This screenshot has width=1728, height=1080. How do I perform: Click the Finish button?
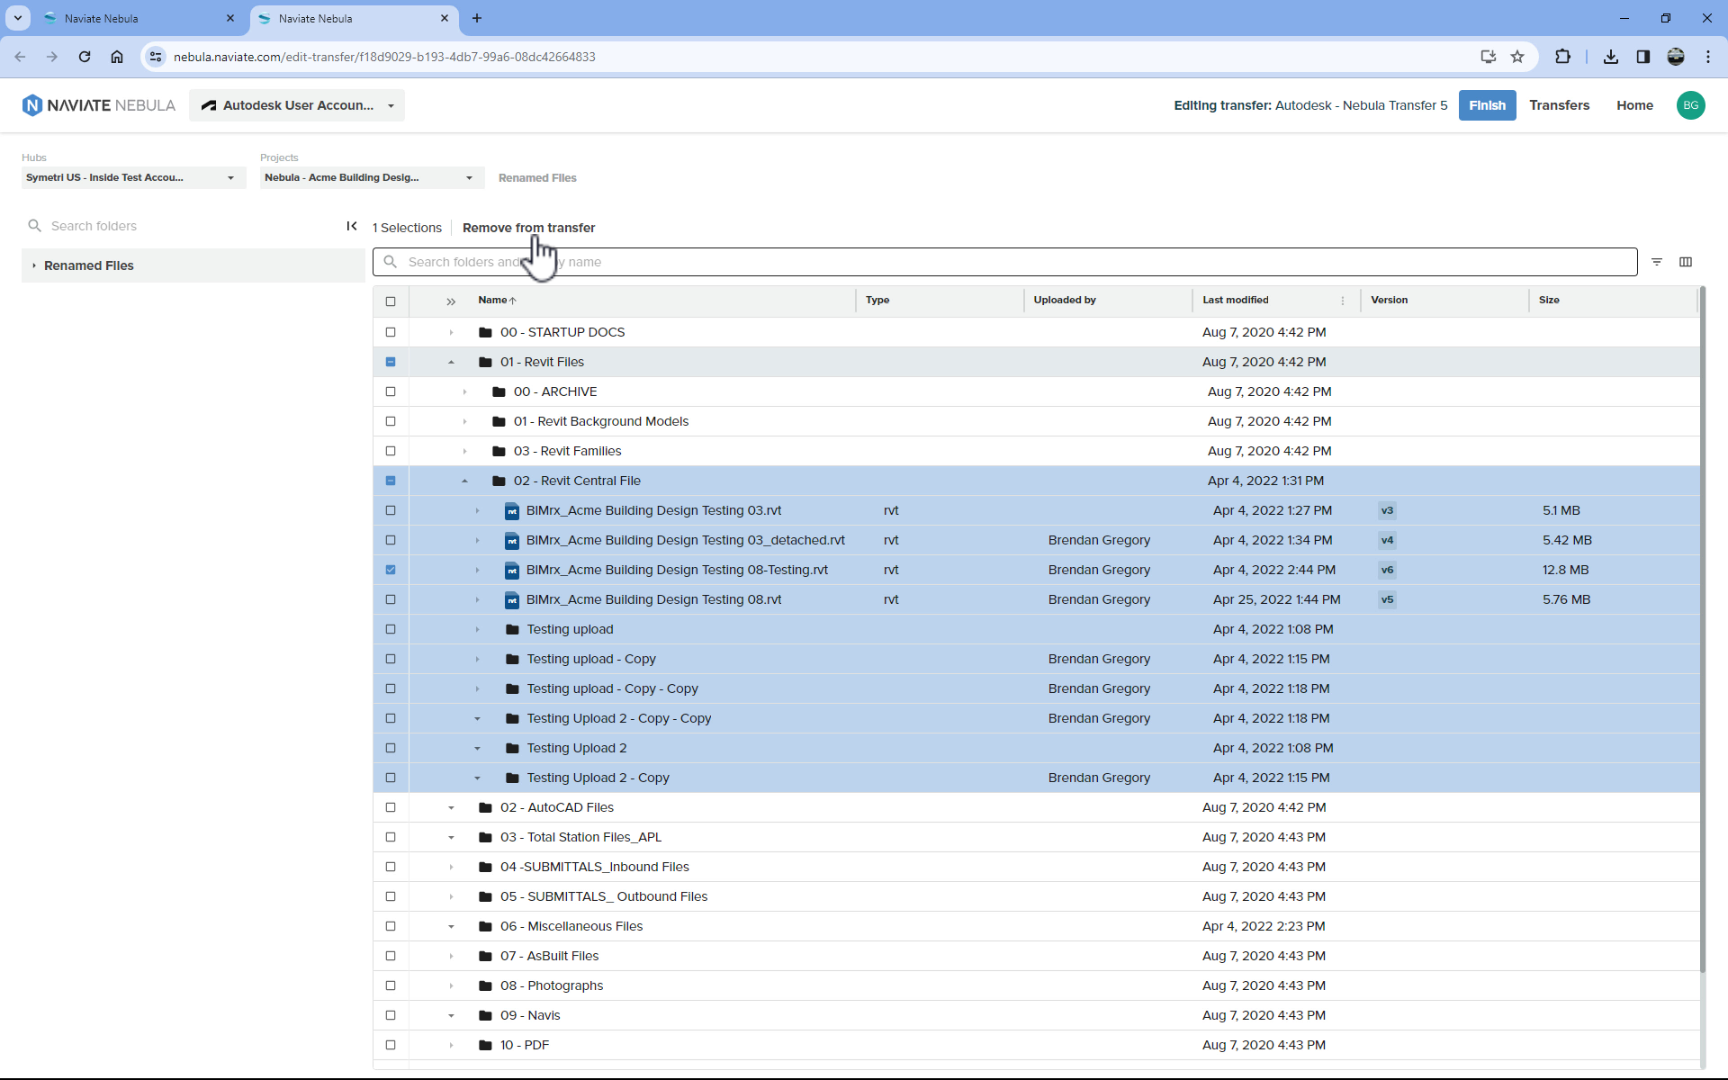point(1487,105)
